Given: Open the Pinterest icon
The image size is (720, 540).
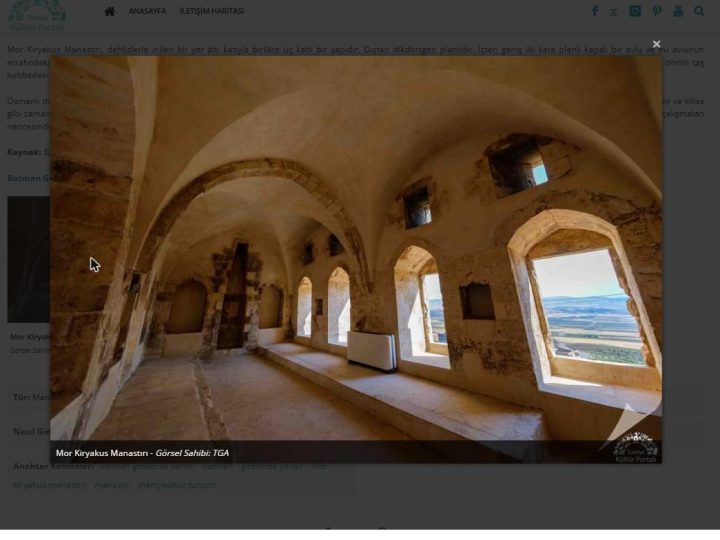Looking at the screenshot, I should (x=657, y=11).
